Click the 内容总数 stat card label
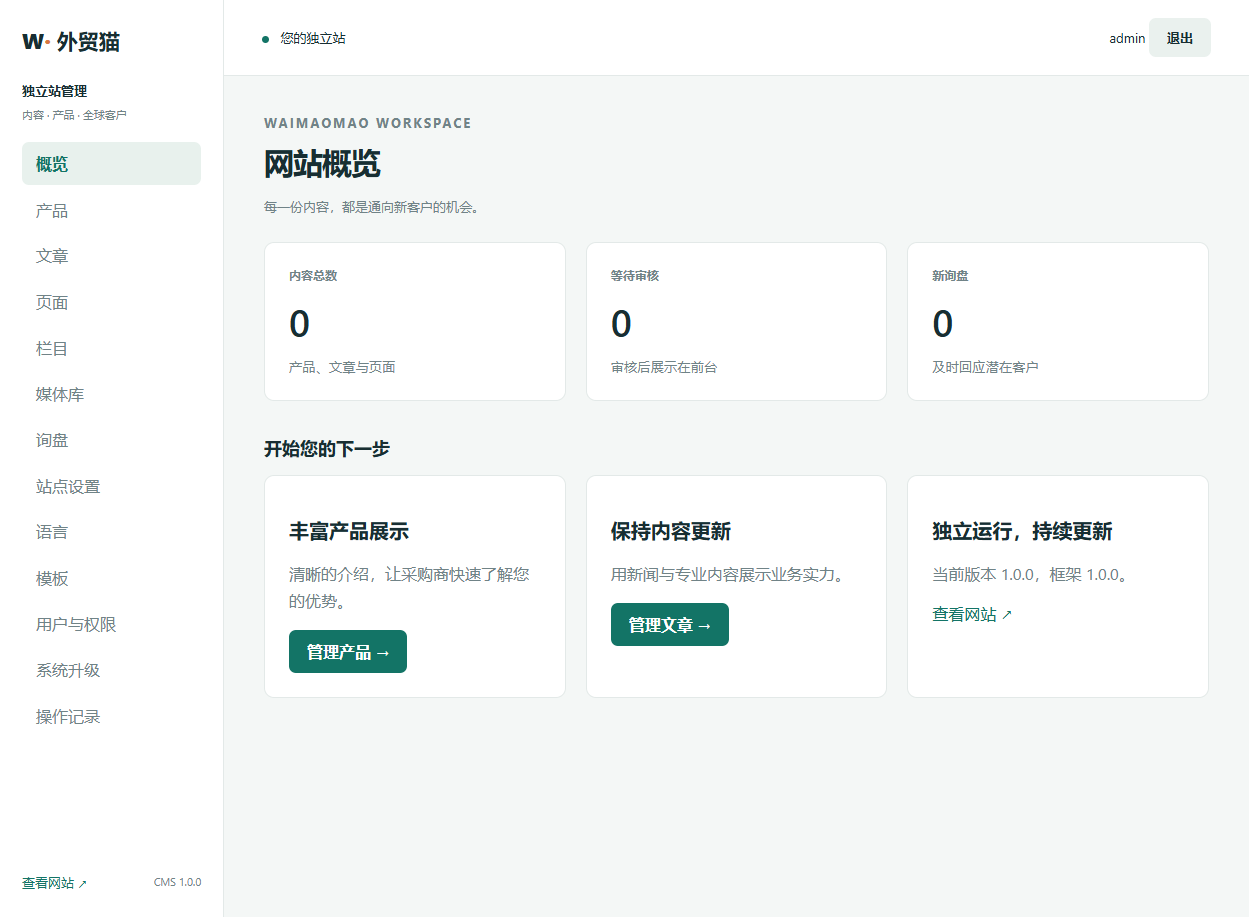This screenshot has width=1249, height=917. (313, 276)
